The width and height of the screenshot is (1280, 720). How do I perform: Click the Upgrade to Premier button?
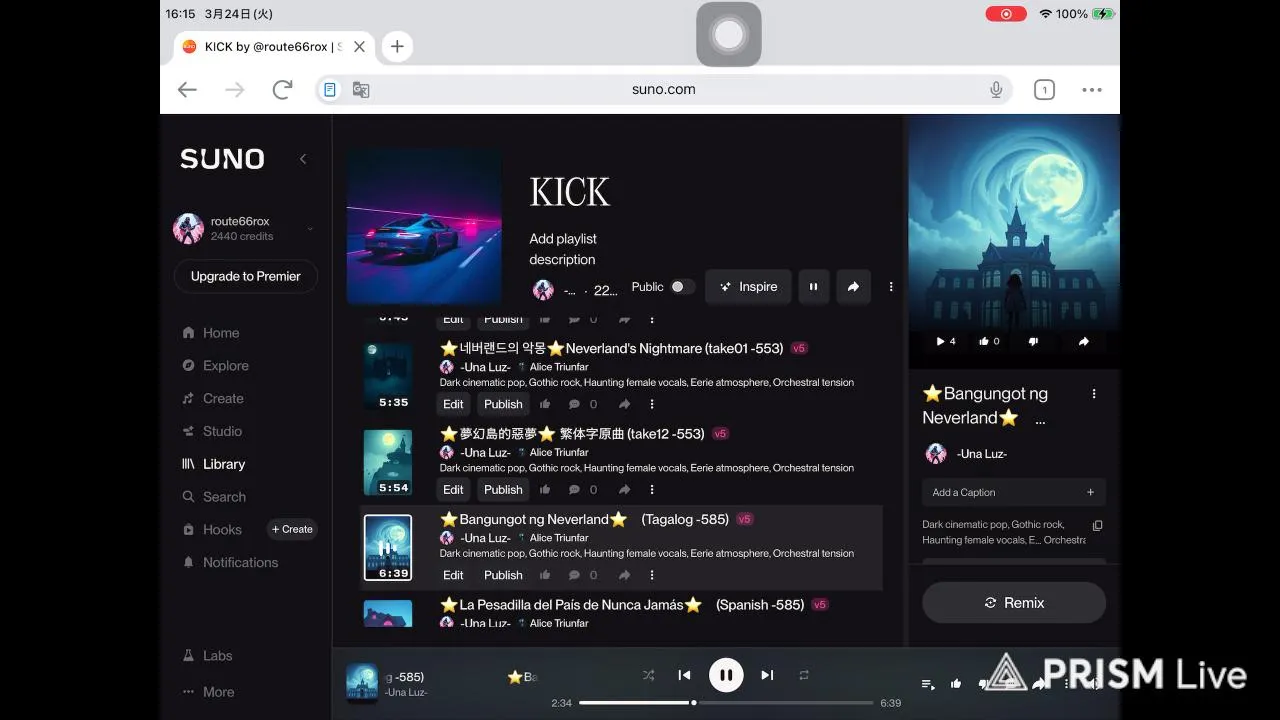click(x=246, y=276)
